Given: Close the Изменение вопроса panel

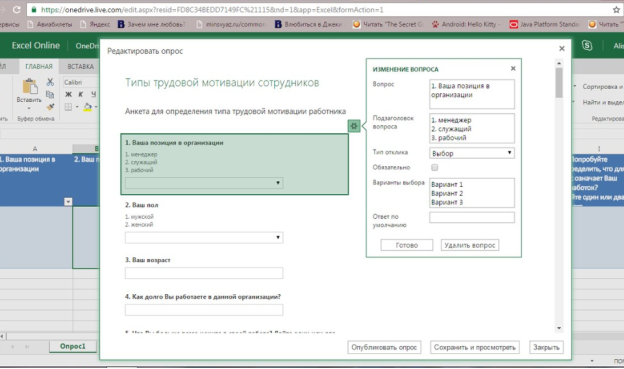Looking at the screenshot, I should tap(513, 68).
